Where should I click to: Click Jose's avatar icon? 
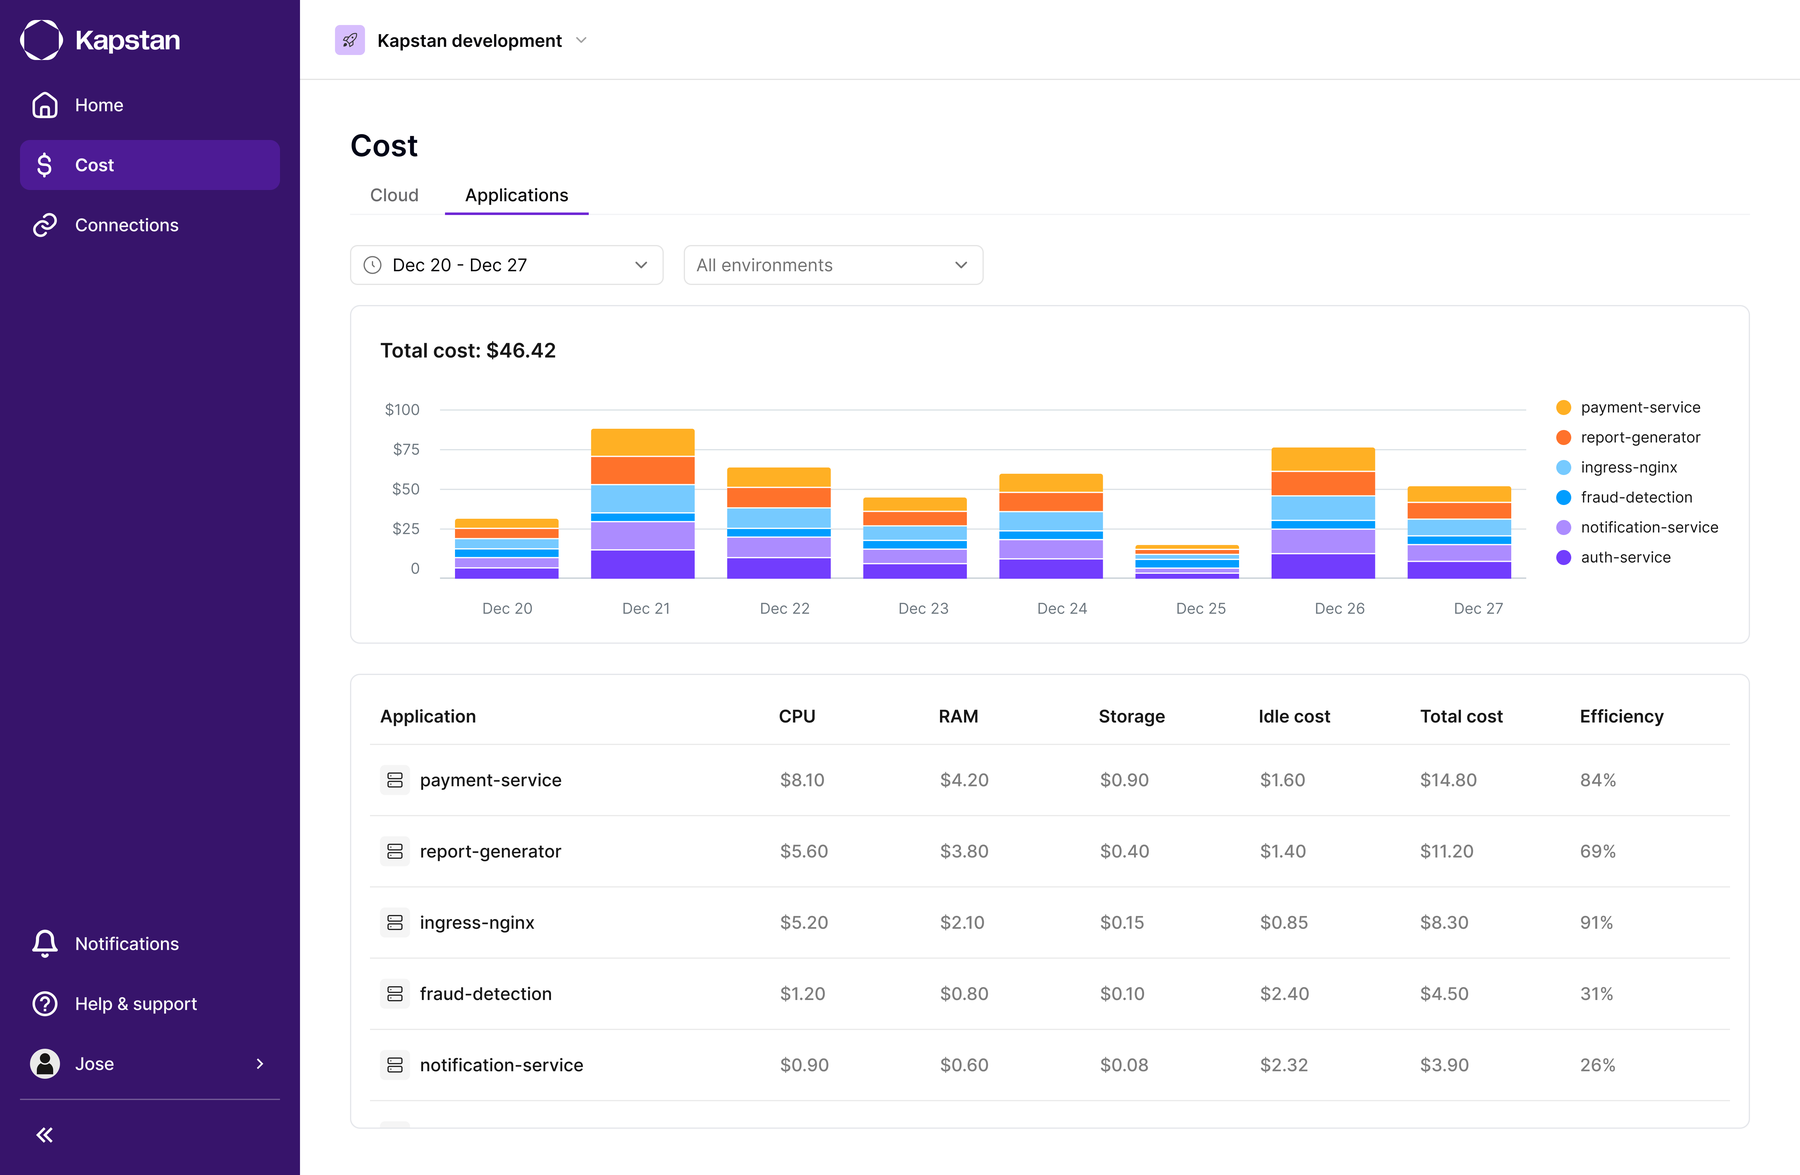[x=45, y=1064]
